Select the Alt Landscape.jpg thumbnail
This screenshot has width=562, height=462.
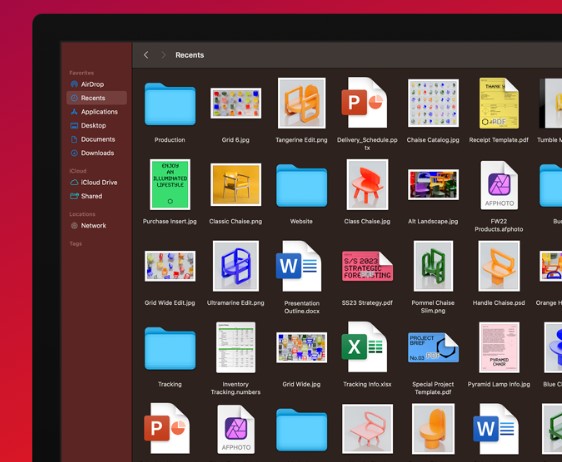(433, 185)
